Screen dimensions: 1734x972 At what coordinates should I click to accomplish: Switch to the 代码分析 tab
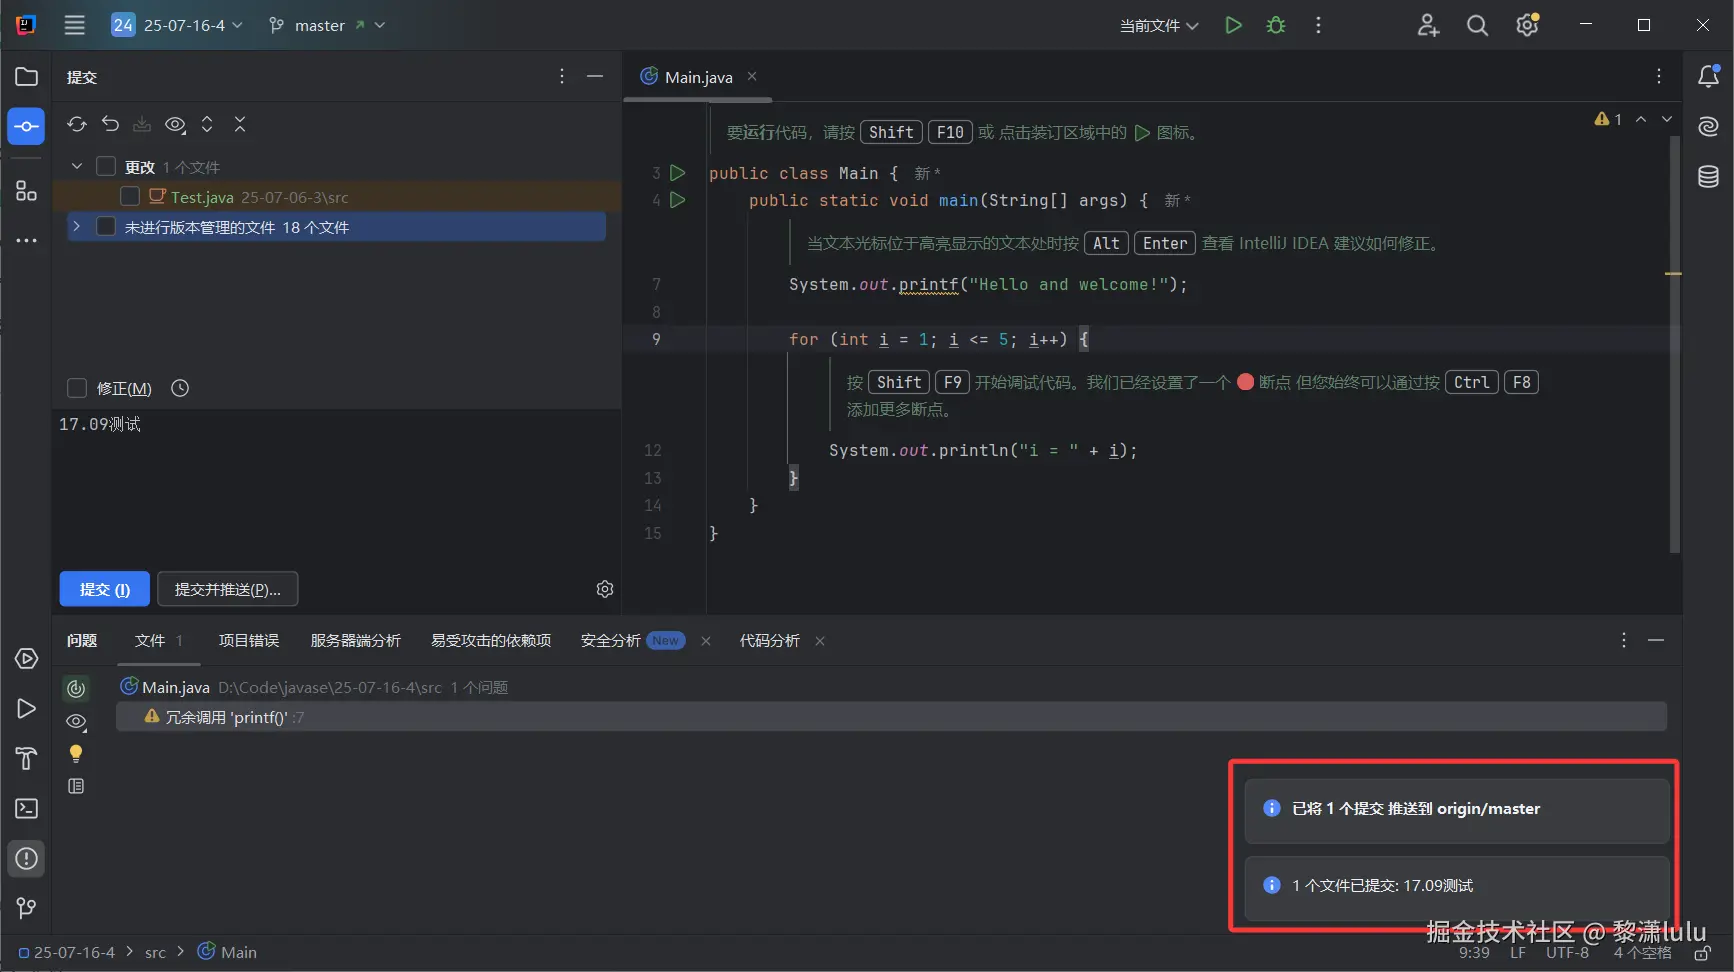click(x=769, y=640)
